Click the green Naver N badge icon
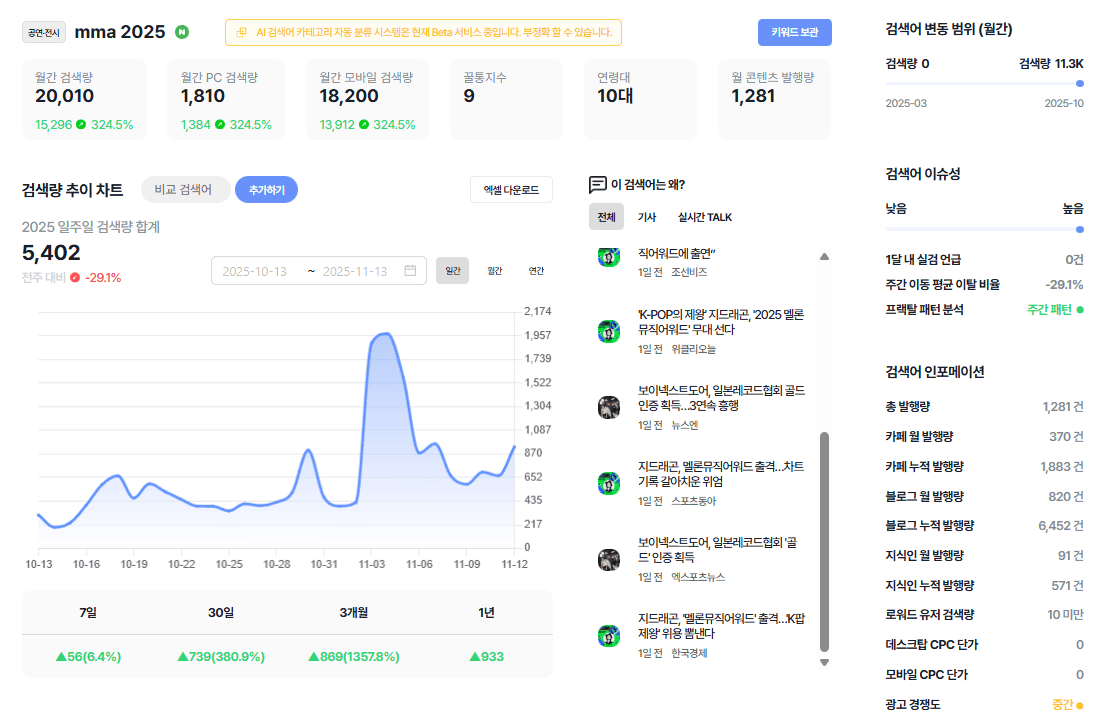Viewport: 1105px width, 722px height. (x=182, y=32)
